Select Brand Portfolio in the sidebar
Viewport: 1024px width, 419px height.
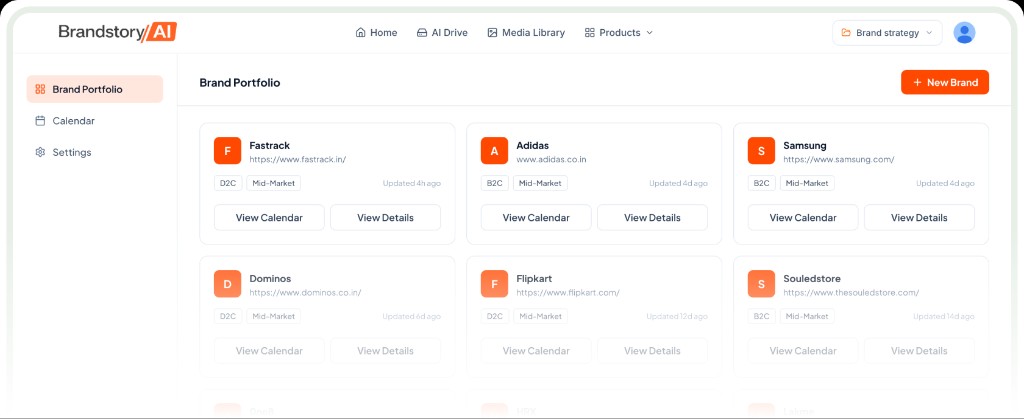(x=95, y=89)
